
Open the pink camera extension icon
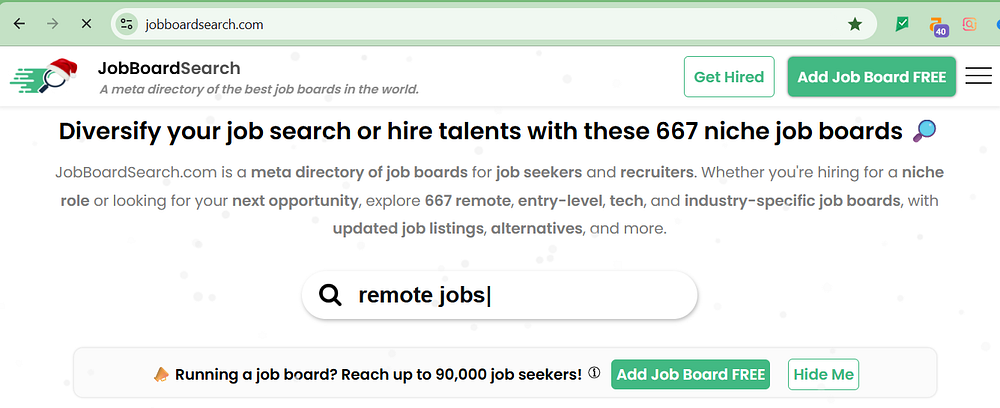coord(969,24)
